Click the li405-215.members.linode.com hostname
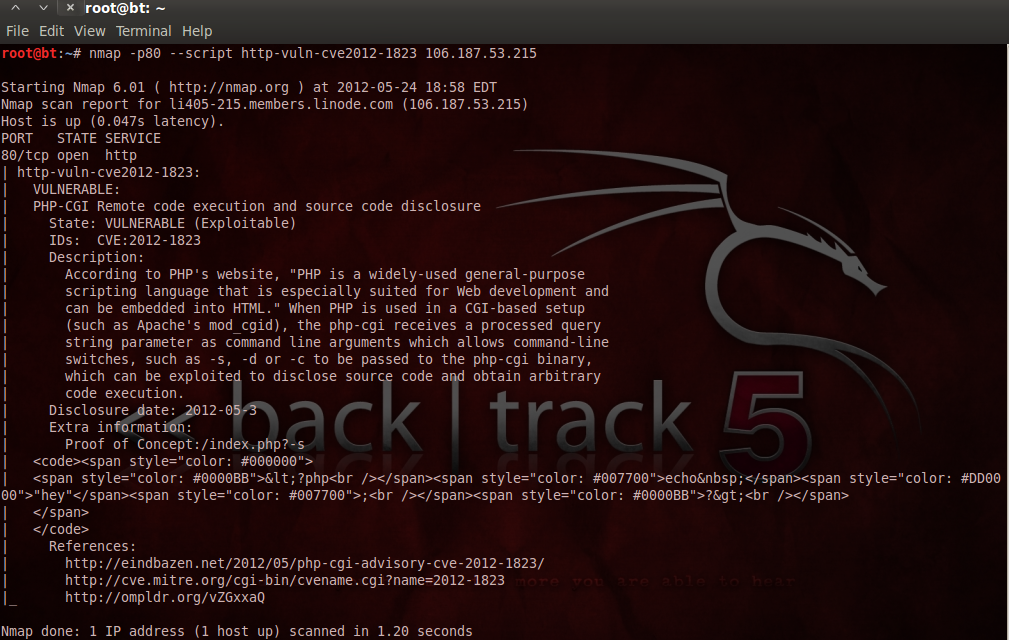Image resolution: width=1009 pixels, height=640 pixels. click(281, 104)
